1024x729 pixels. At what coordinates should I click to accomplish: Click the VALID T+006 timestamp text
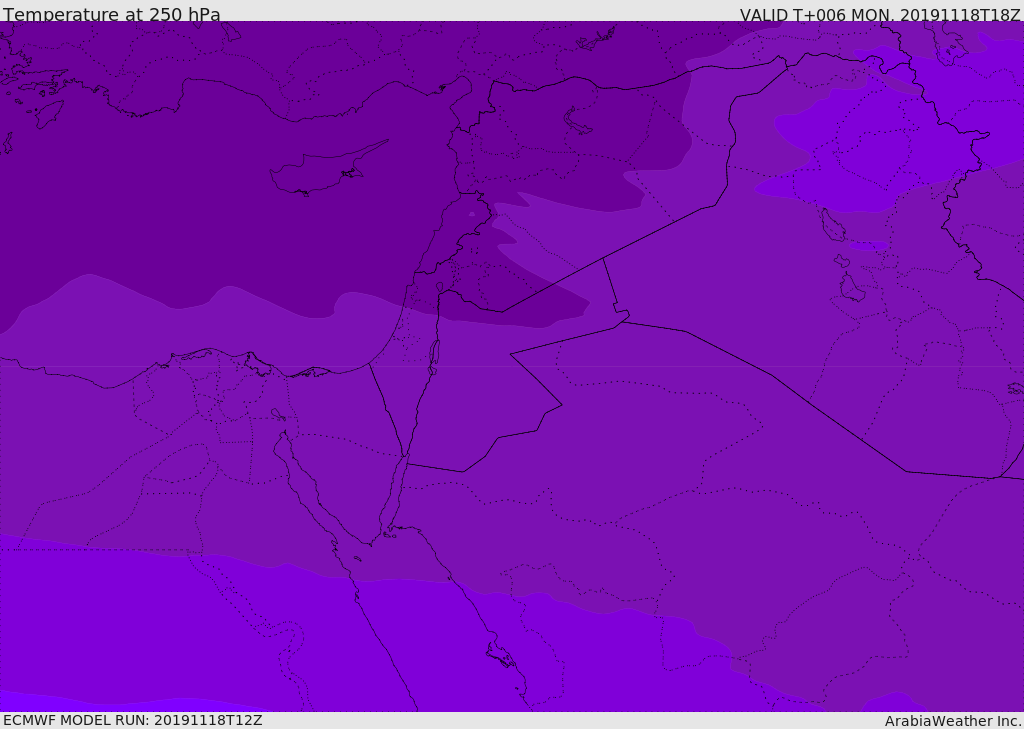tap(879, 15)
